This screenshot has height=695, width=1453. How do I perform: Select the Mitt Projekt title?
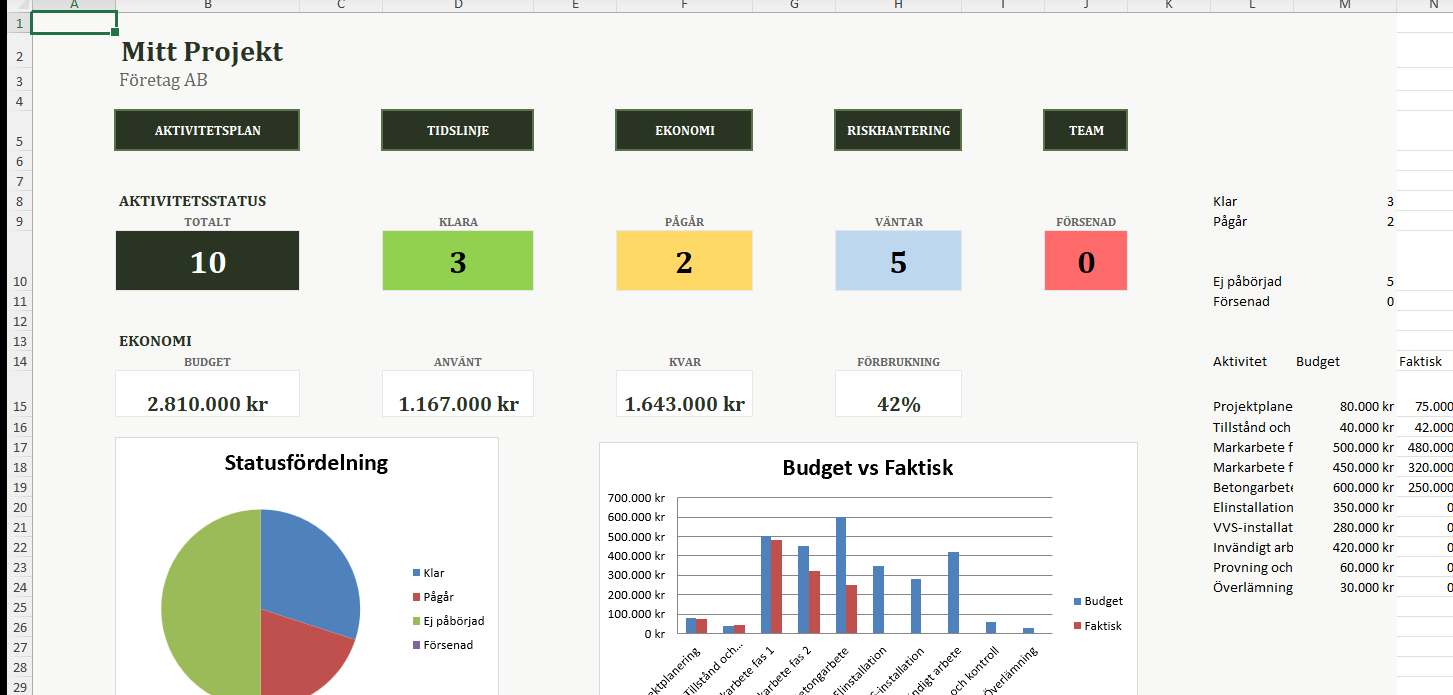tap(202, 52)
